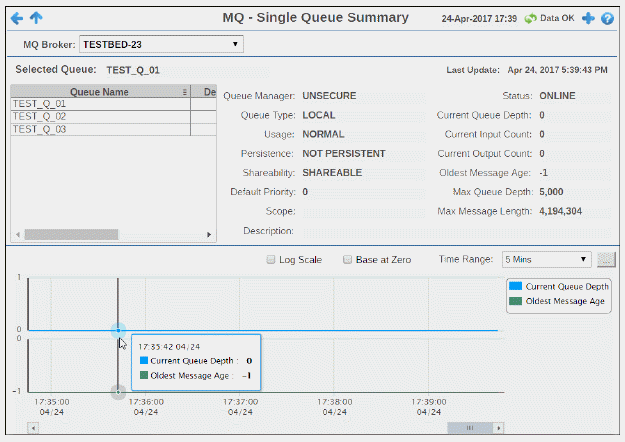Enable the Log Scale checkbox
The width and height of the screenshot is (625, 442).
click(x=272, y=260)
